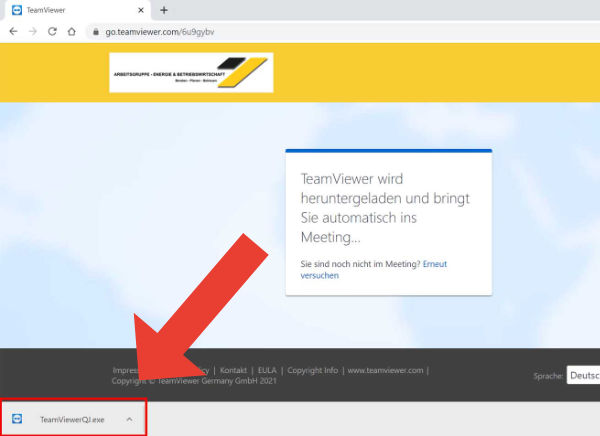View site info via the padlock icon
The width and height of the screenshot is (600, 436).
96,32
